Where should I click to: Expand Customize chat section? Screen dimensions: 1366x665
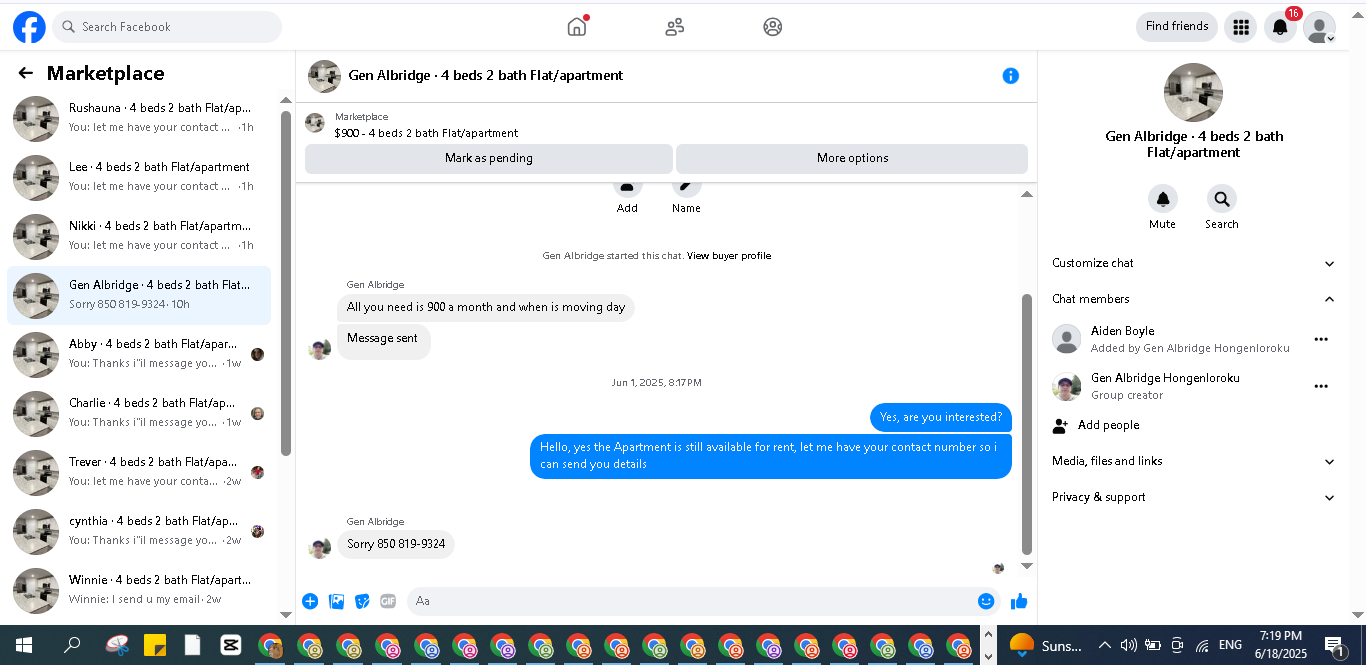1194,263
